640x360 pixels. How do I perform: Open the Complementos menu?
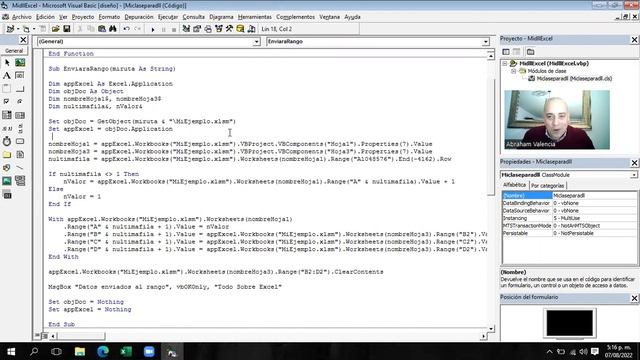(x=296, y=17)
